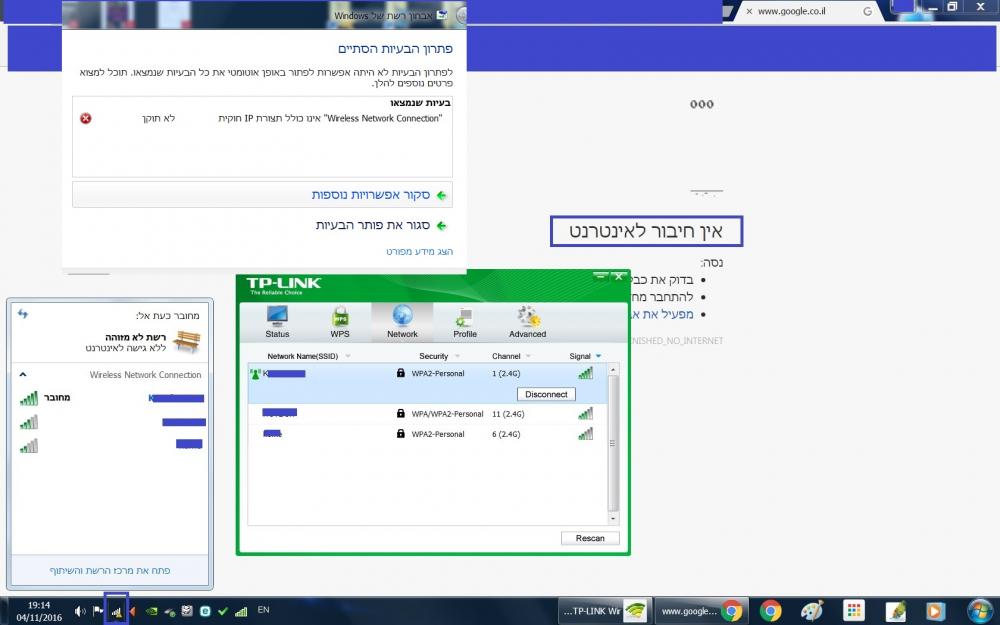Image resolution: width=1000 pixels, height=625 pixels.
Task: Collapse the Wireless Network Connection section
Action: [23, 374]
